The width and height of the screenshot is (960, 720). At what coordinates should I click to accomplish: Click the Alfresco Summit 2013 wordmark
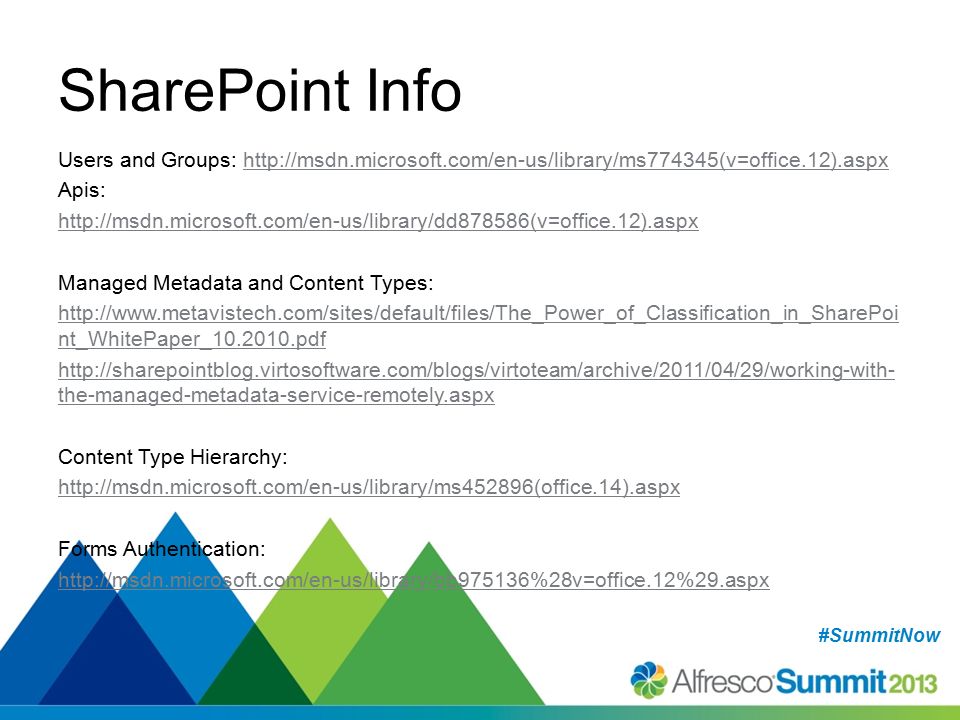tap(805, 681)
